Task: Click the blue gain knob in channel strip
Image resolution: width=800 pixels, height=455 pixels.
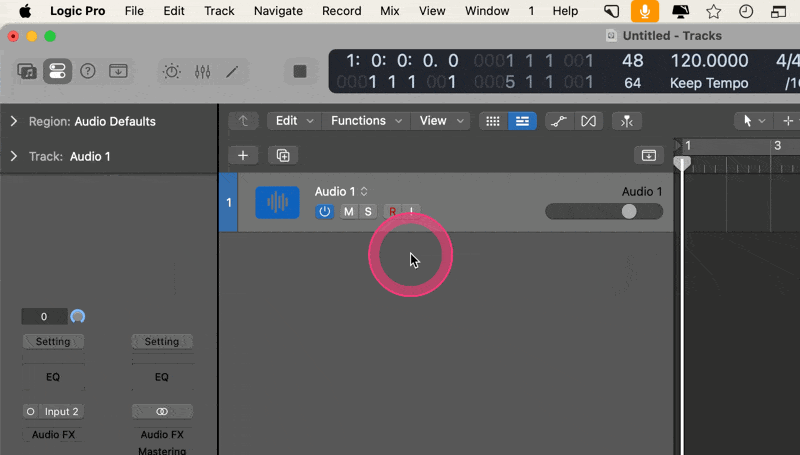Action: [x=78, y=316]
